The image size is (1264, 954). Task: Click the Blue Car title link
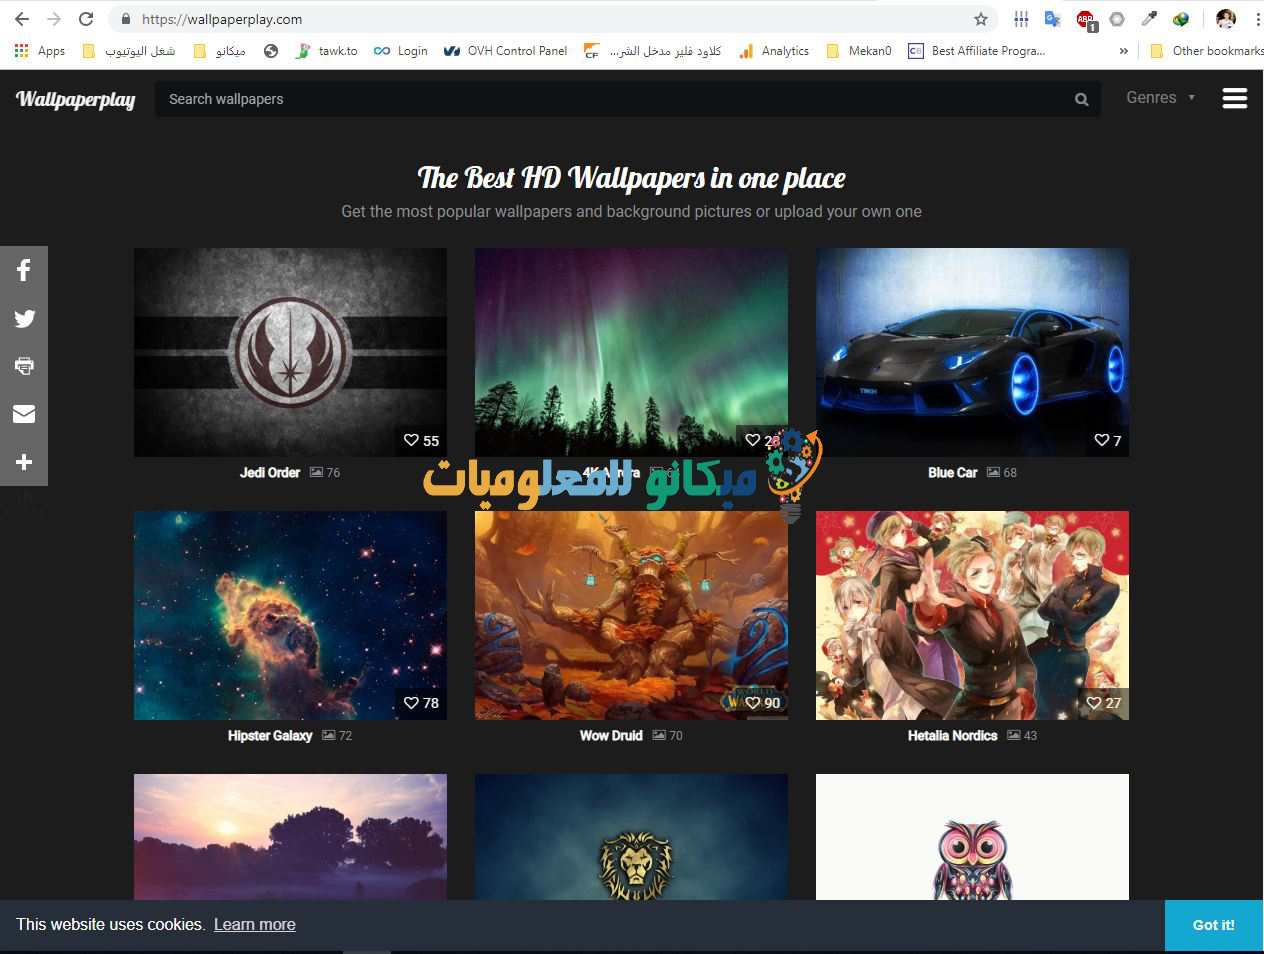[952, 473]
